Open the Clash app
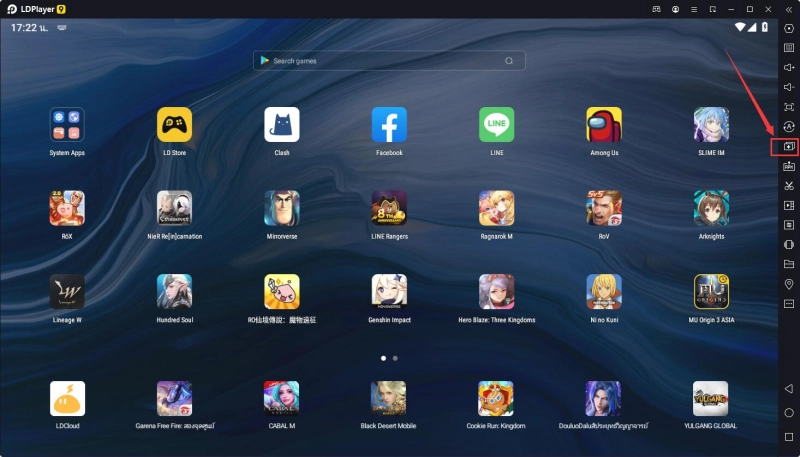Image resolution: width=800 pixels, height=457 pixels. pyautogui.click(x=282, y=124)
